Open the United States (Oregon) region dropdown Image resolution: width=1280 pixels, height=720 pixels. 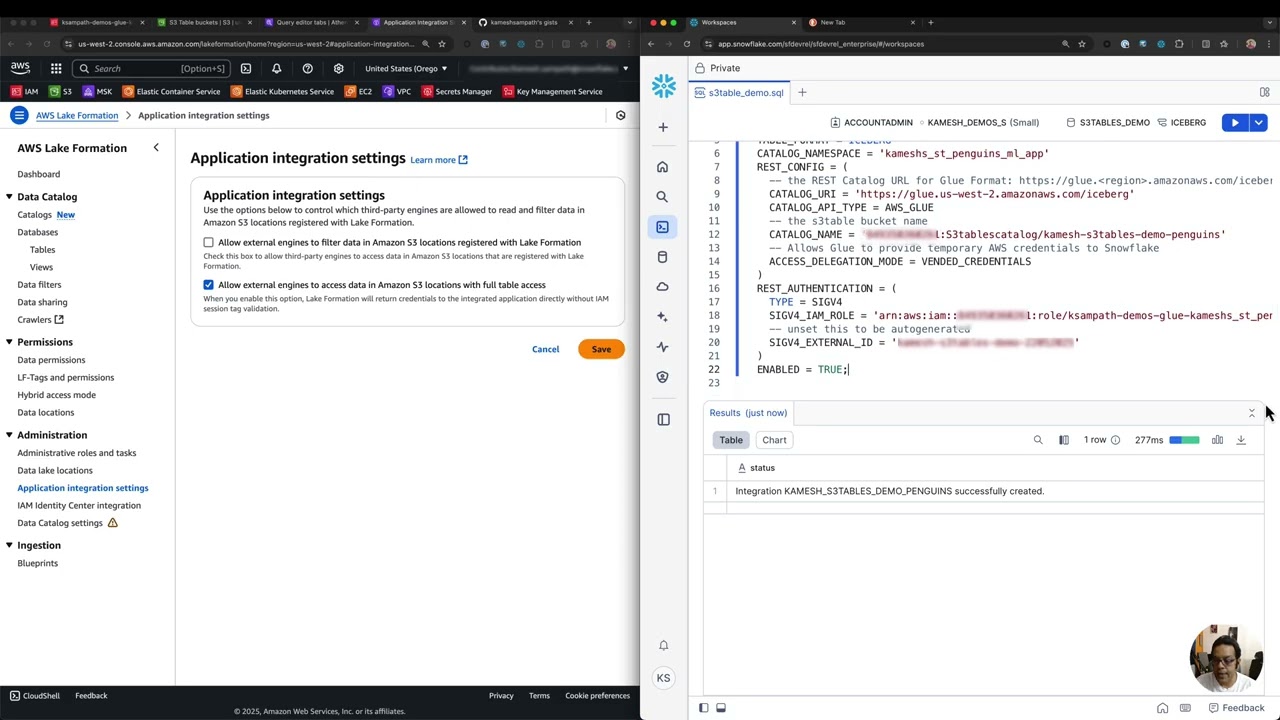[406, 68]
